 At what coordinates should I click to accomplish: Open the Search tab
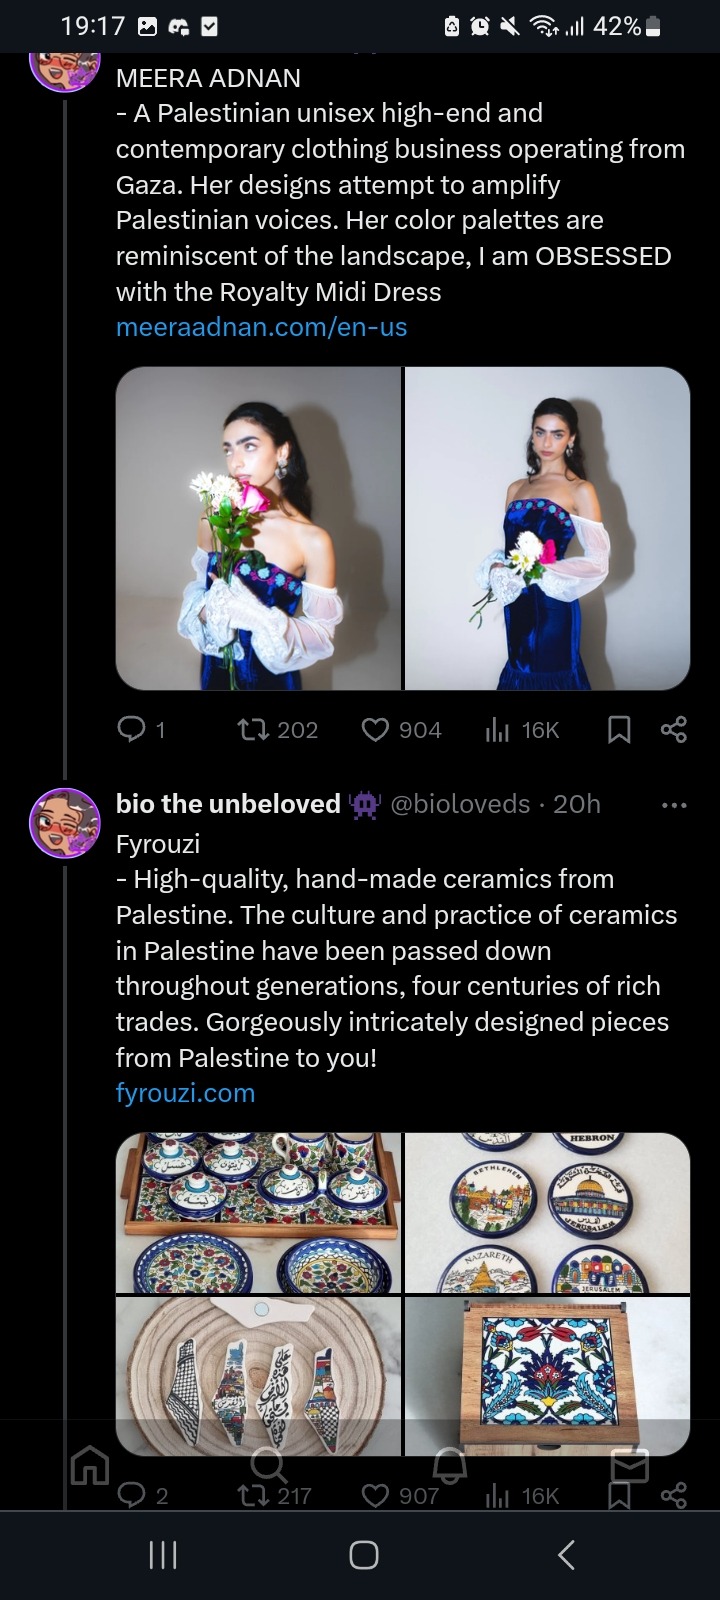267,1466
